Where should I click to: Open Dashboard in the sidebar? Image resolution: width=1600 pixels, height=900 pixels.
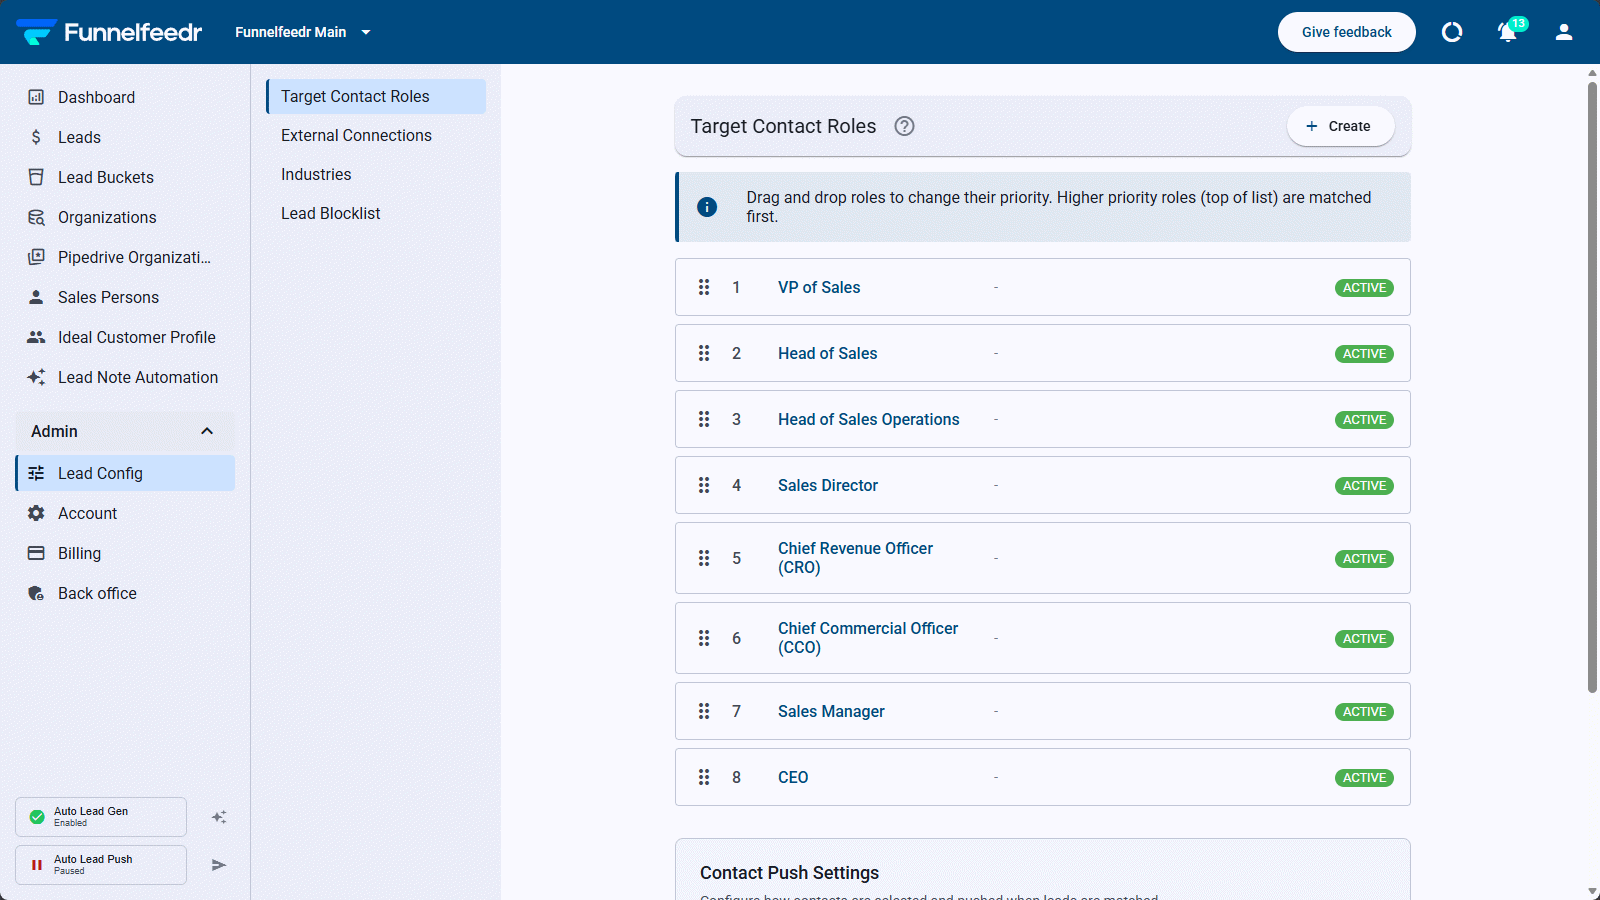point(125,97)
